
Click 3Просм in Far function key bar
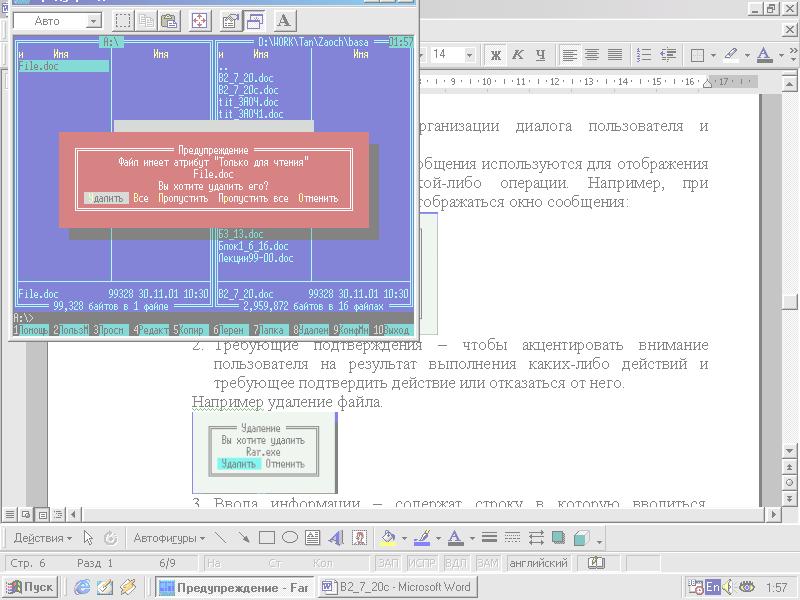coord(109,330)
